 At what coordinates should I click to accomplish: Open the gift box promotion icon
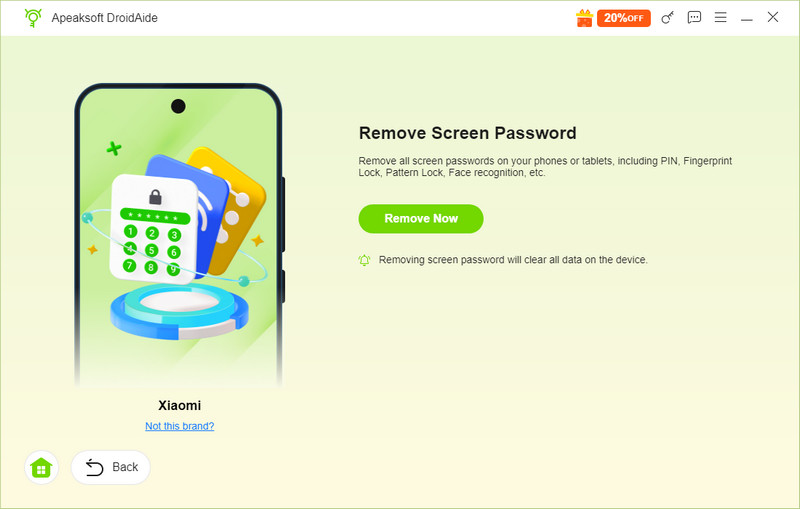(584, 18)
